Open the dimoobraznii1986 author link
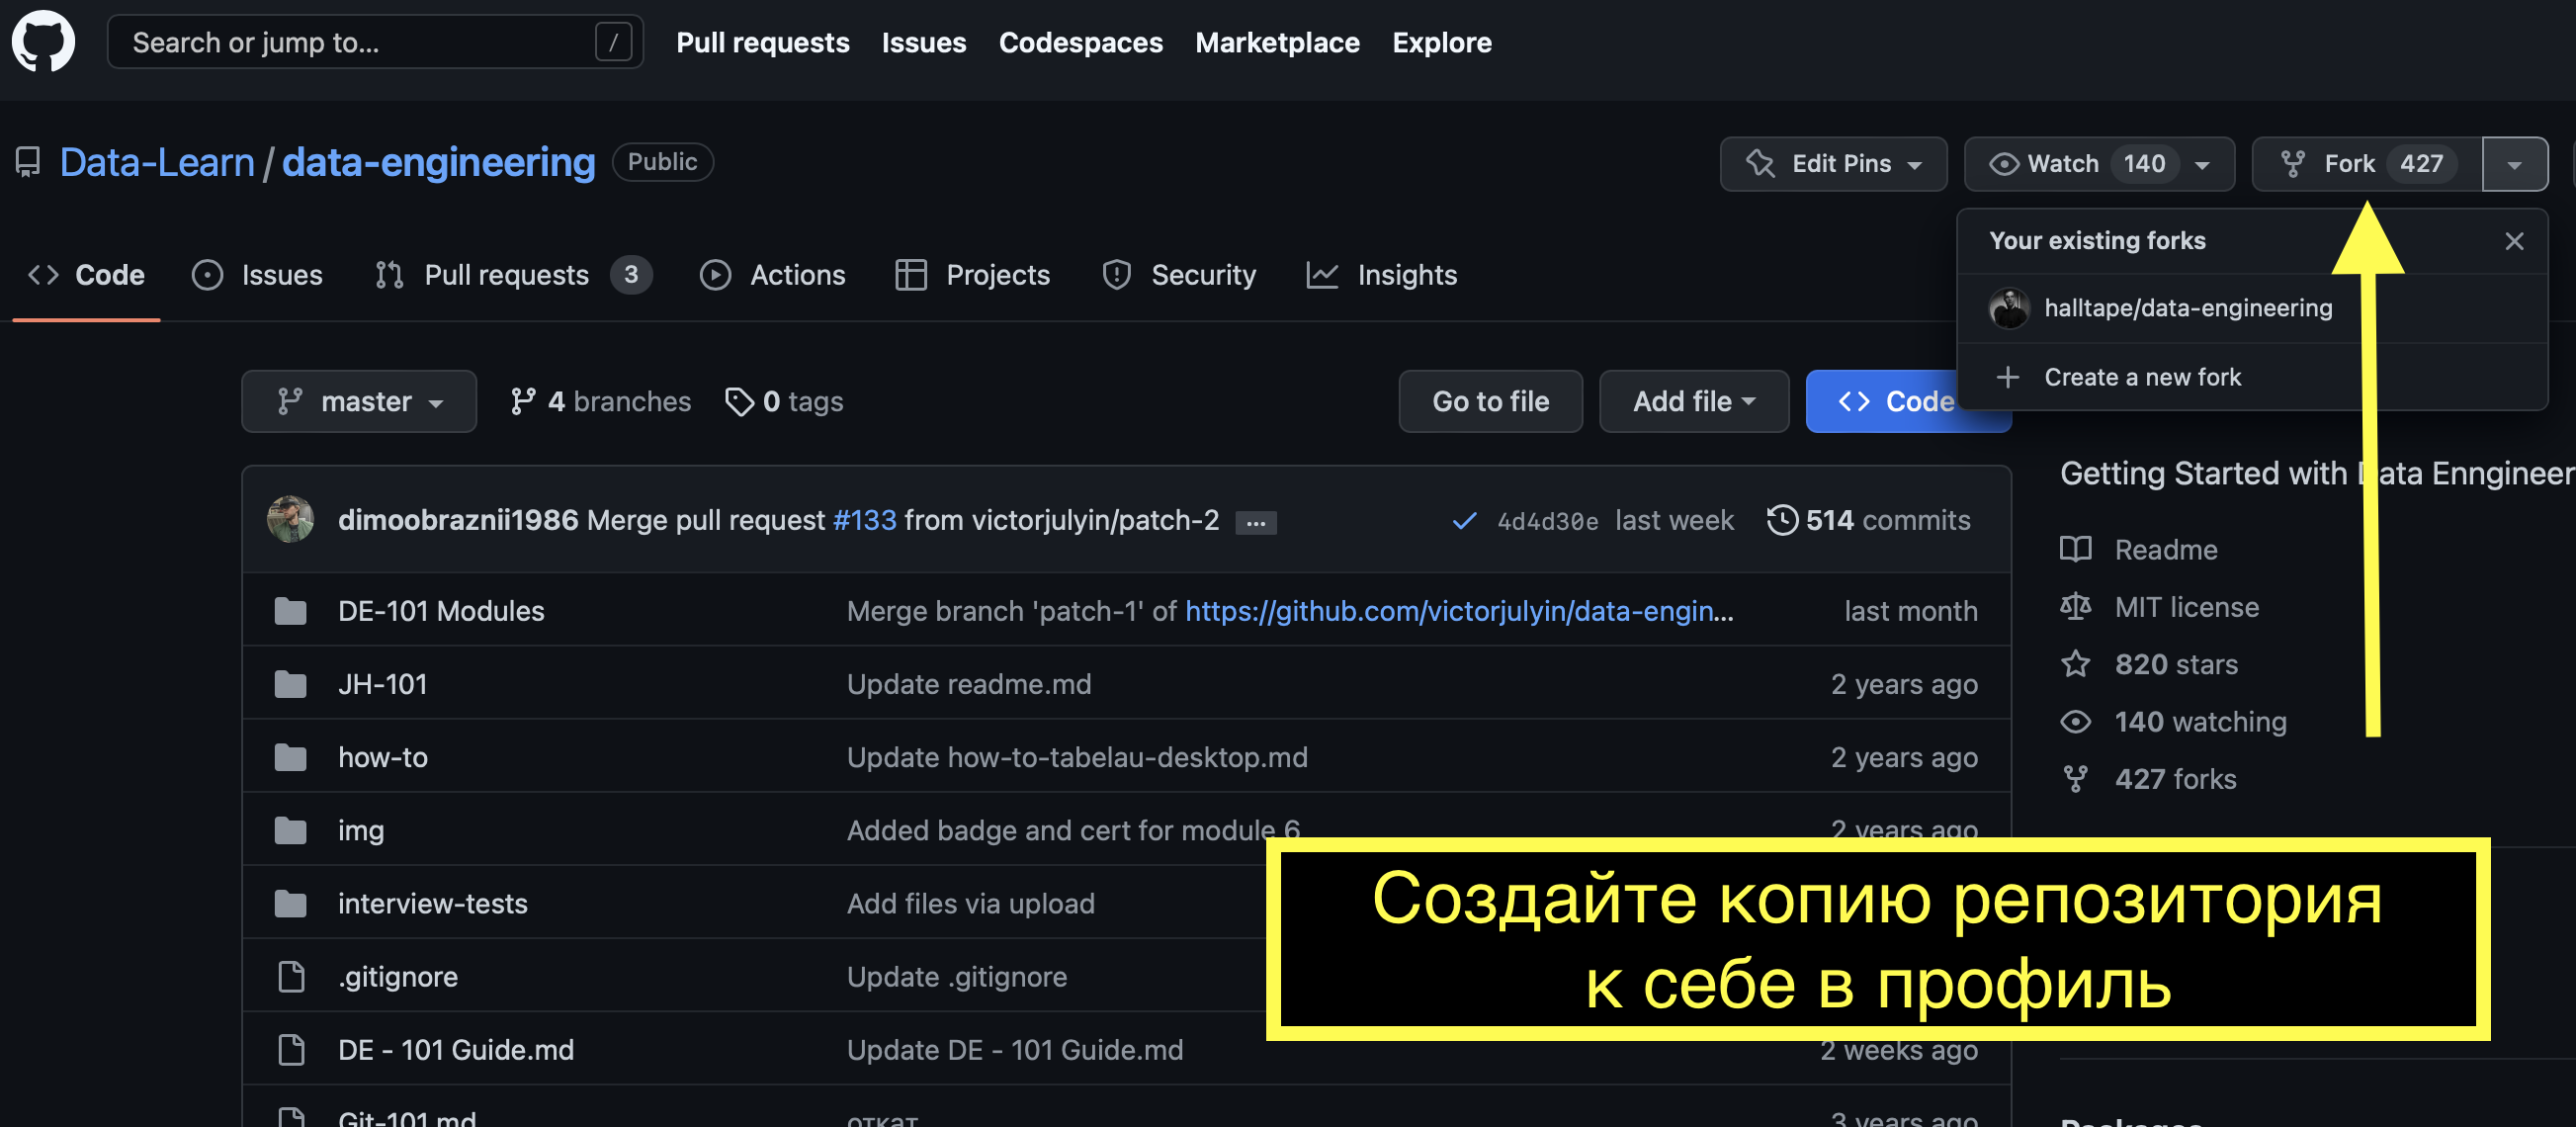2576x1127 pixels. [458, 520]
